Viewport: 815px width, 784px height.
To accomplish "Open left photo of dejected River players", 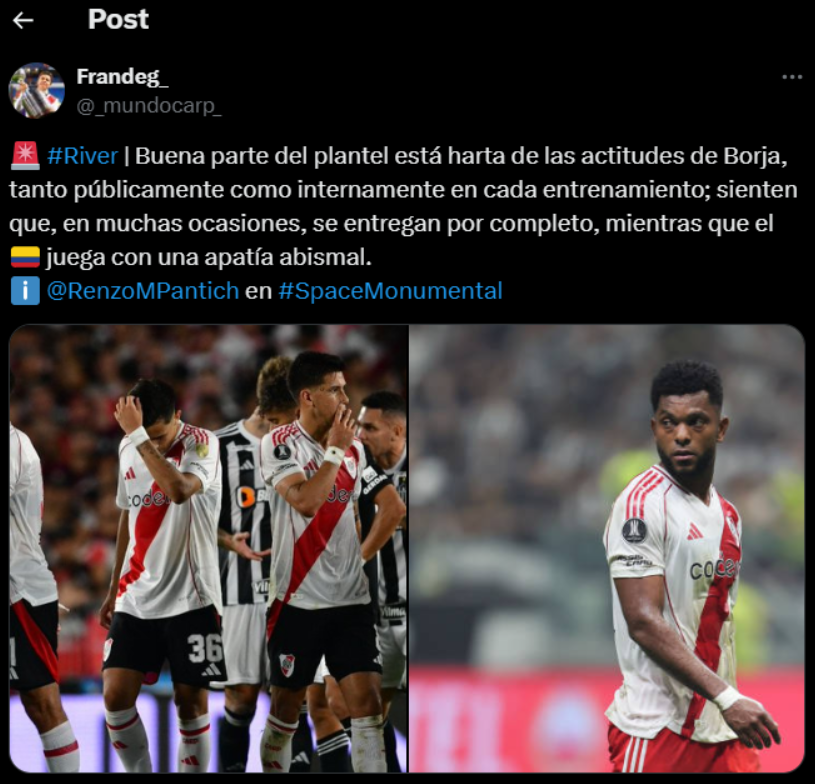I will [x=208, y=548].
